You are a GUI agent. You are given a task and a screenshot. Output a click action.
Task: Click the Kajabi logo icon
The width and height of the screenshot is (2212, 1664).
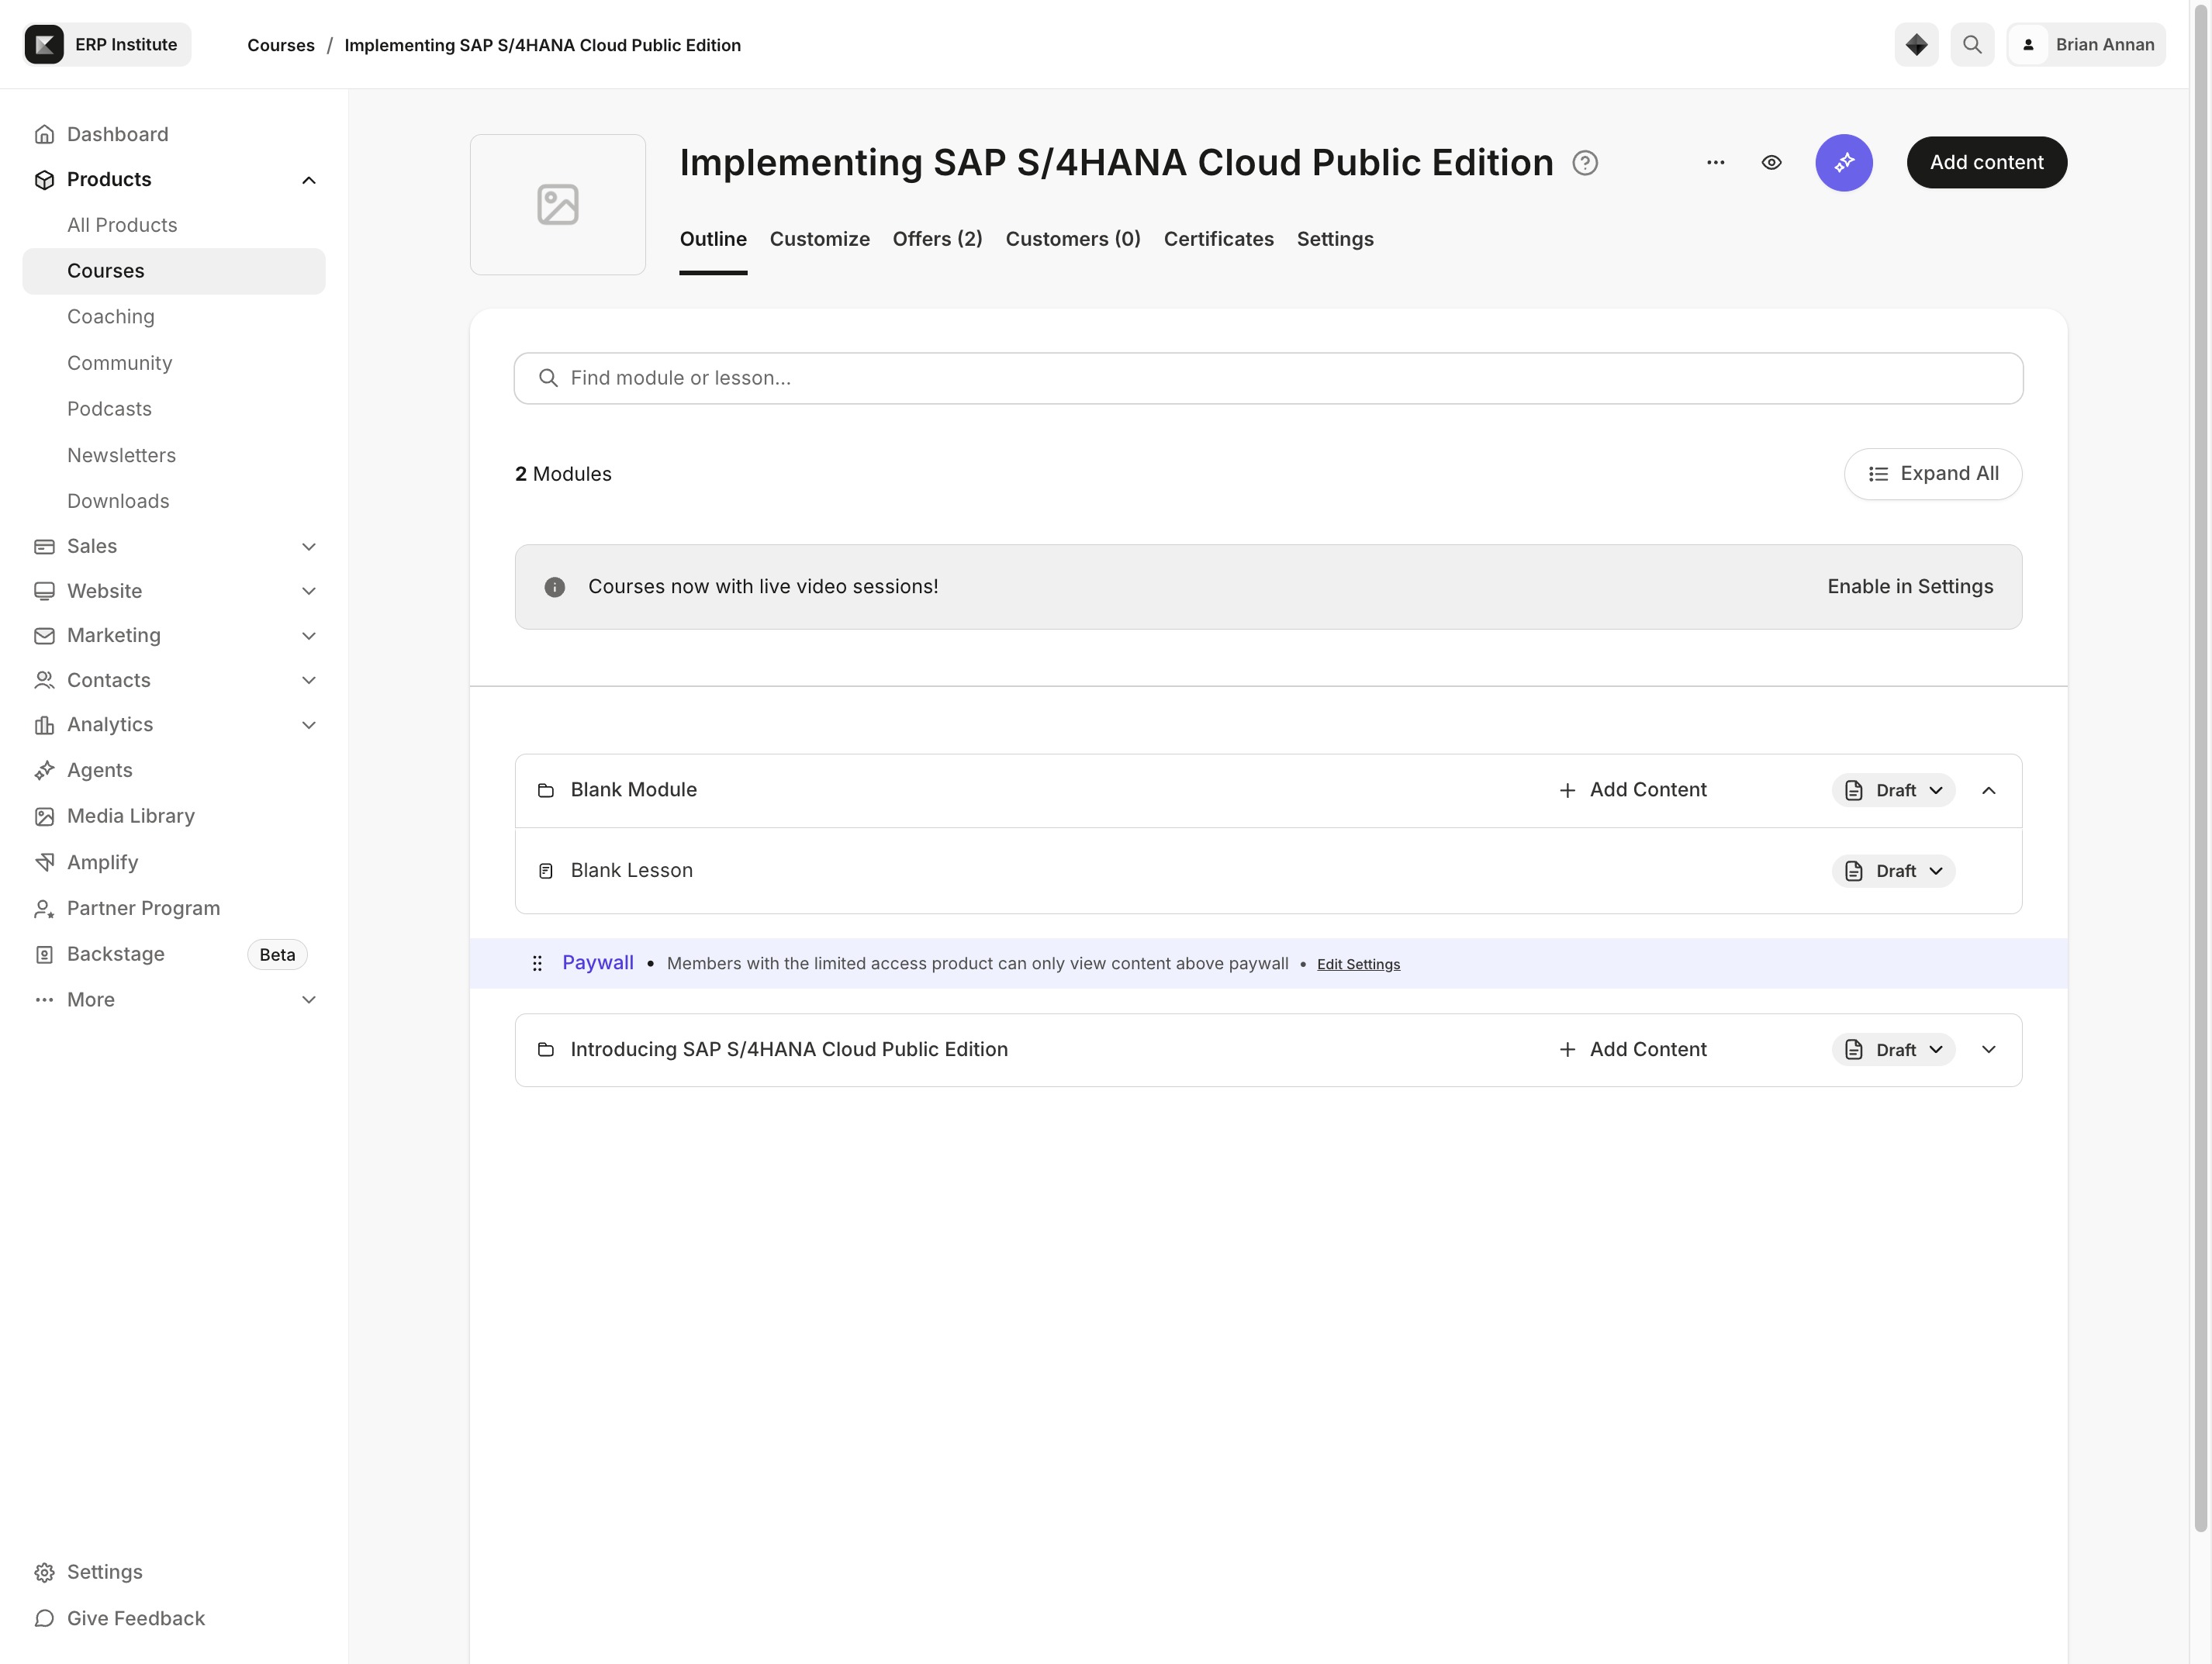point(44,45)
